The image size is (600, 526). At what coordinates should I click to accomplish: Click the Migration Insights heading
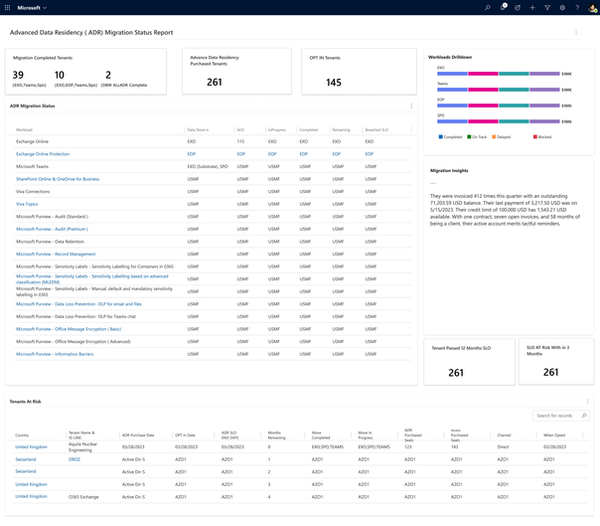[x=449, y=171]
